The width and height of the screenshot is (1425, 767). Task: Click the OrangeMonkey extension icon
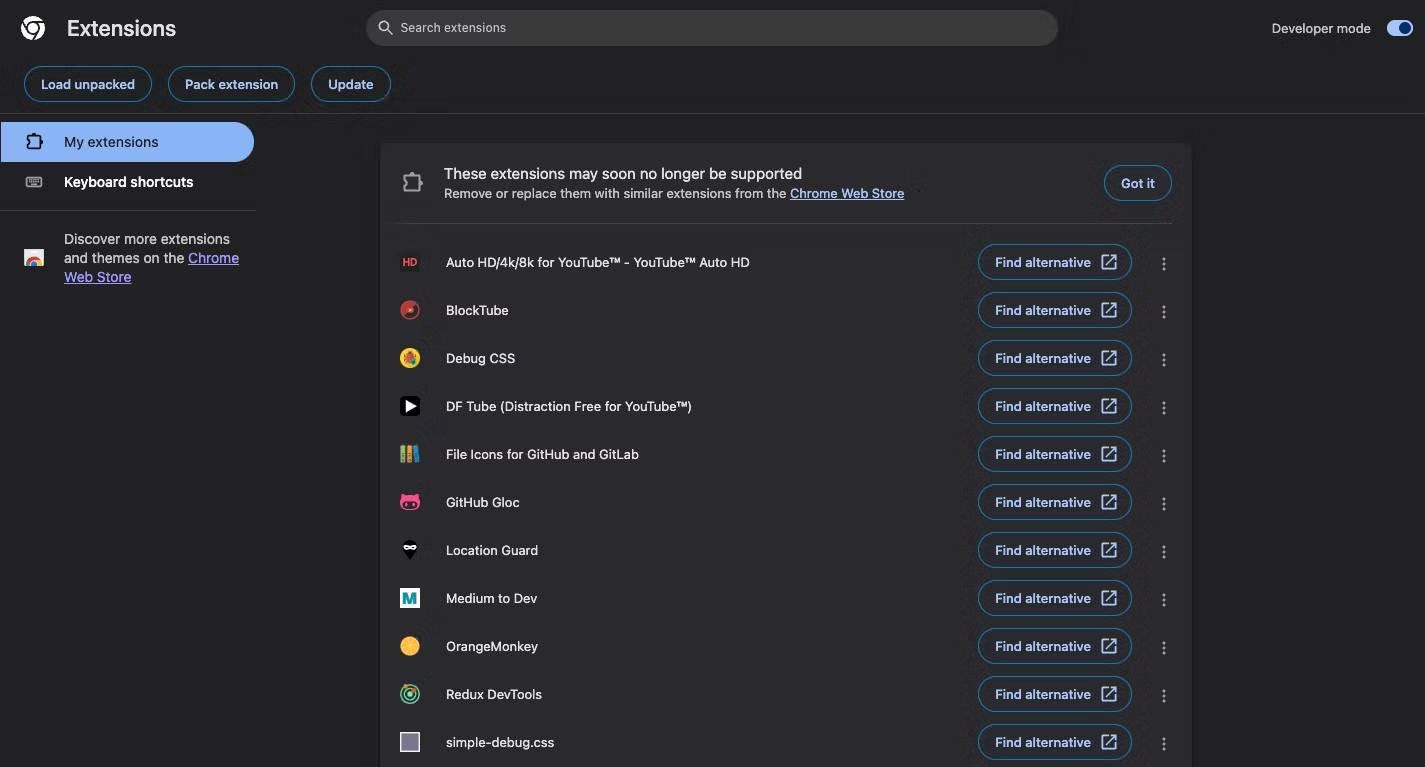coord(410,646)
